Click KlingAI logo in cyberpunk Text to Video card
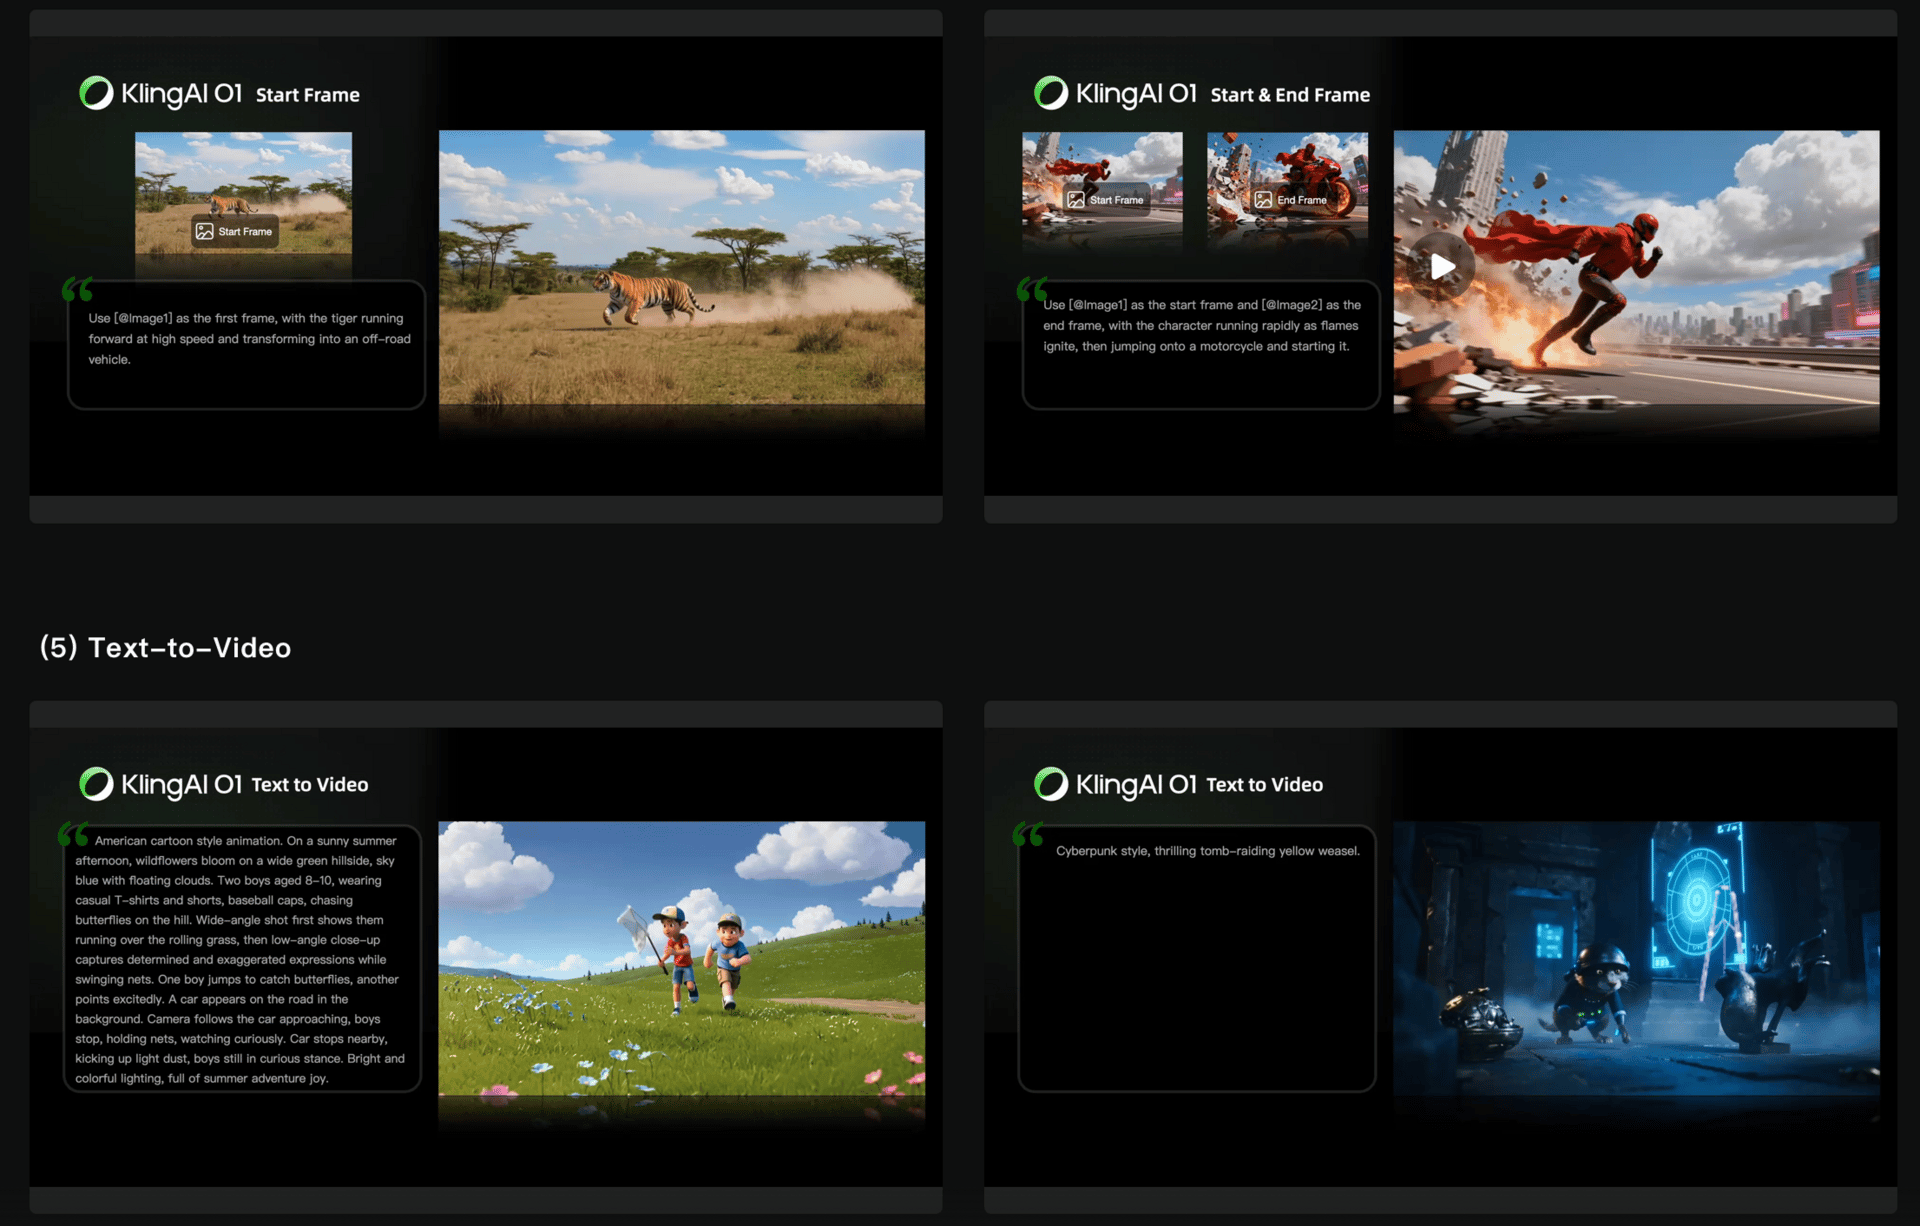 tap(1051, 784)
